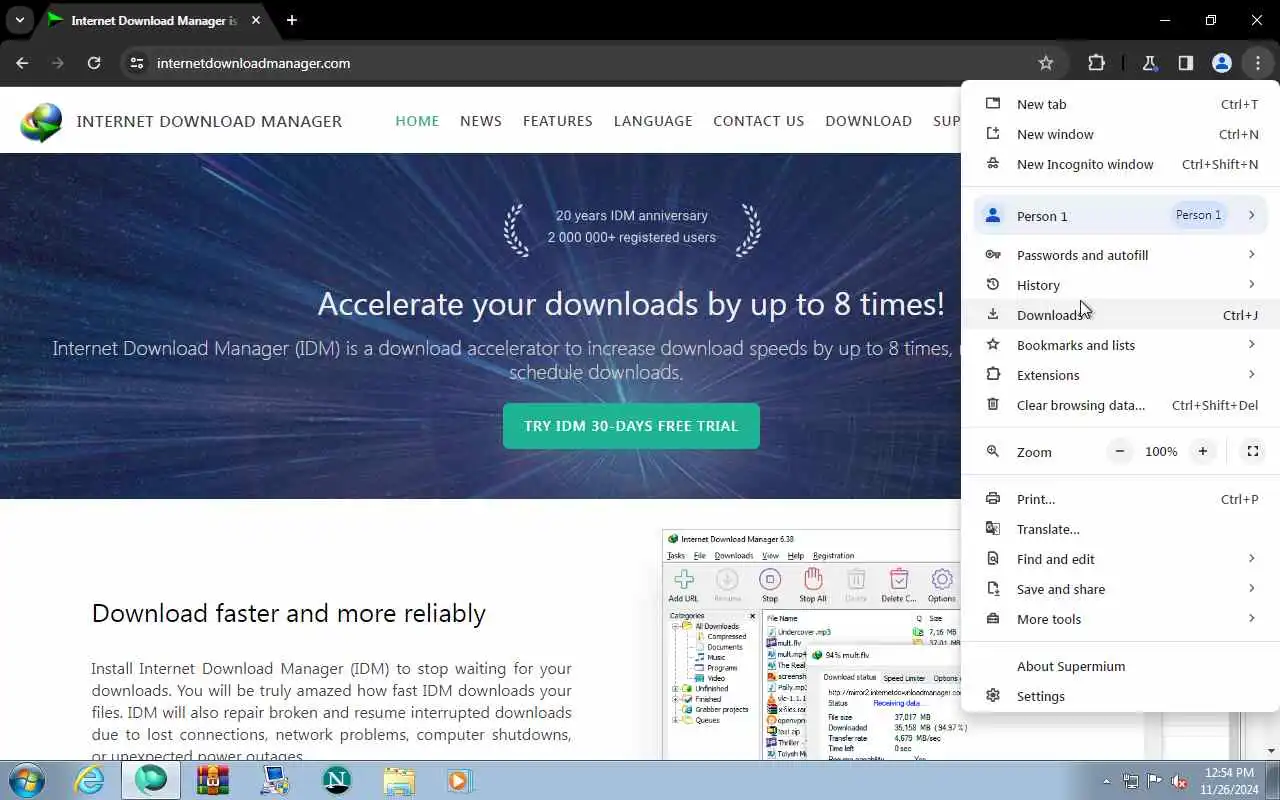
Task: Click the network tray icon
Action: pos(1131,781)
